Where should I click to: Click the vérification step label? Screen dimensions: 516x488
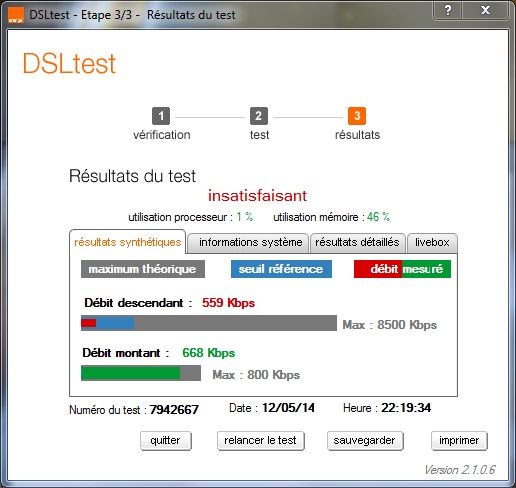click(162, 135)
